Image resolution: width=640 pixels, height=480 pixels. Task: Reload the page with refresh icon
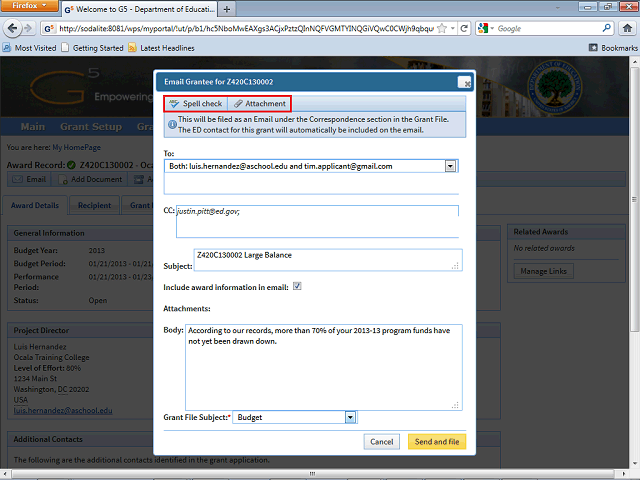click(464, 28)
